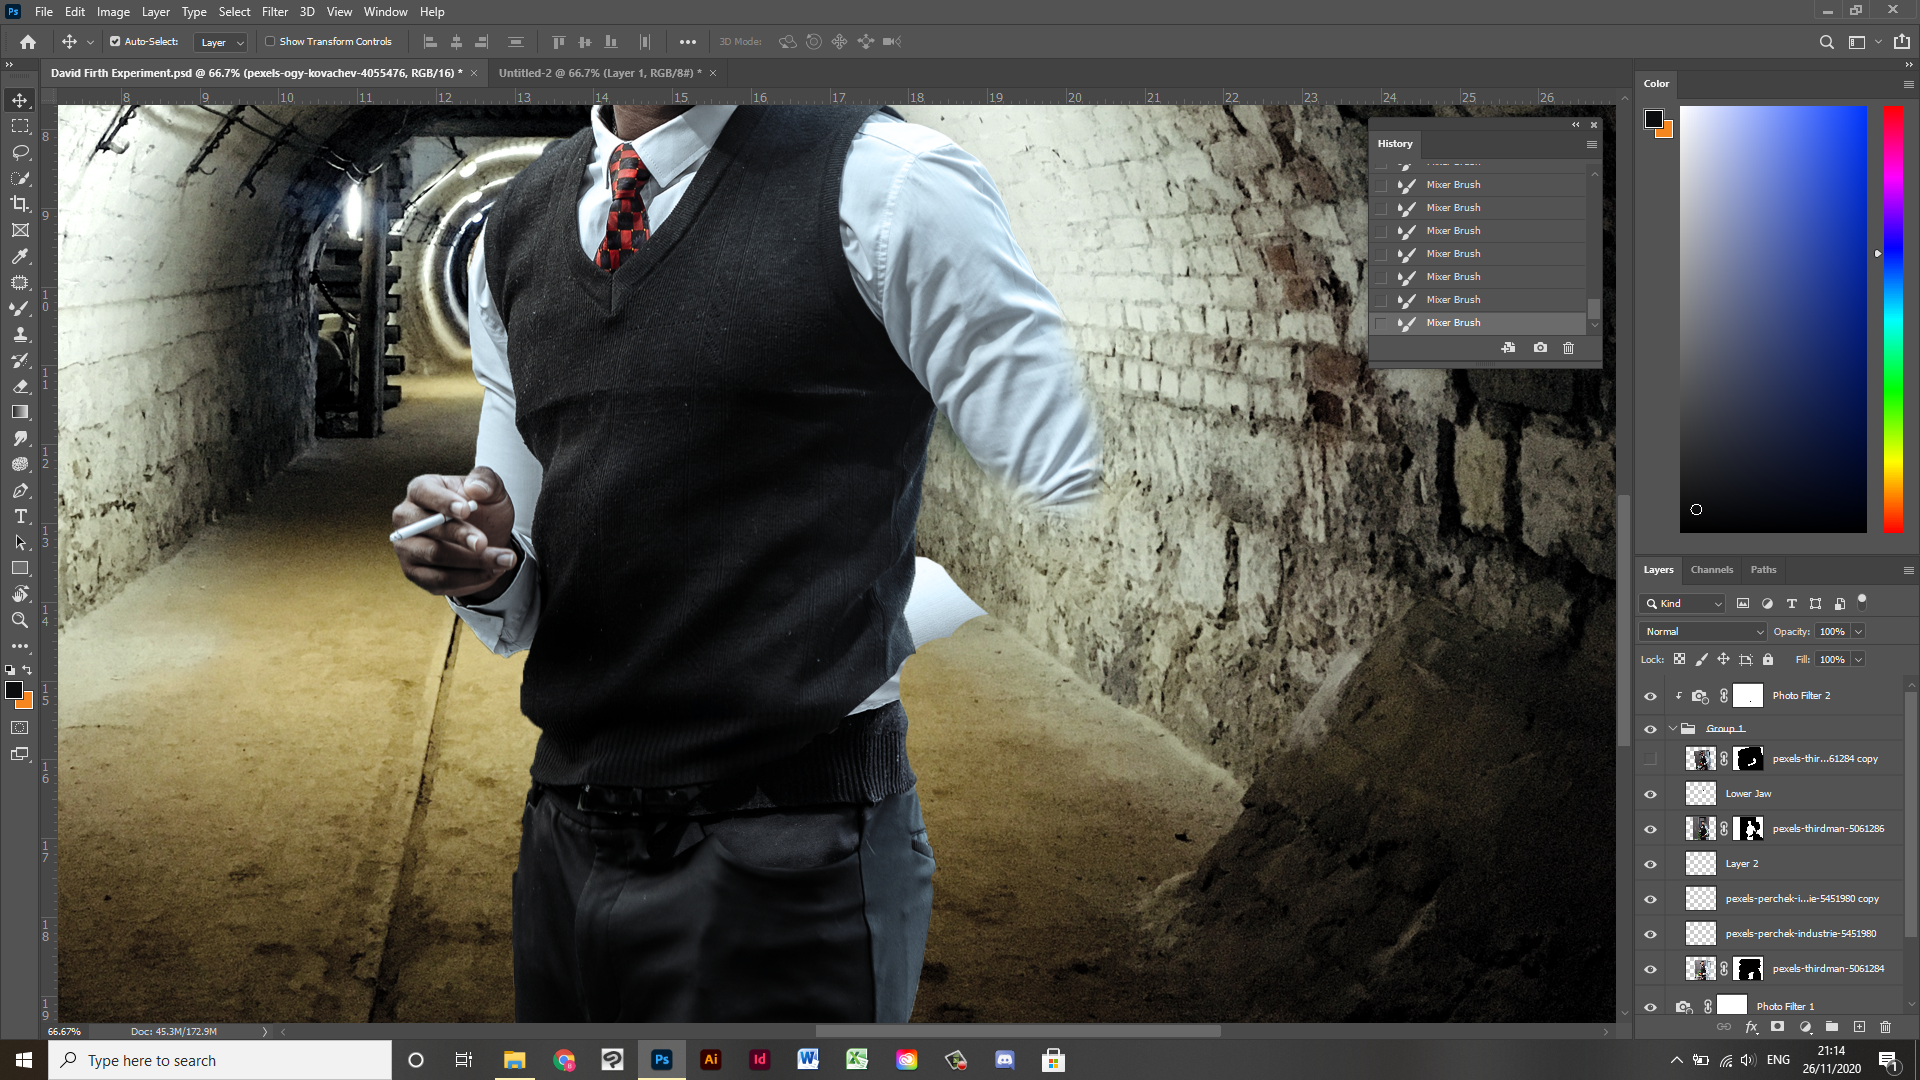This screenshot has width=1920, height=1080.
Task: Hide the Lower Jaw layer
Action: pos(1650,794)
